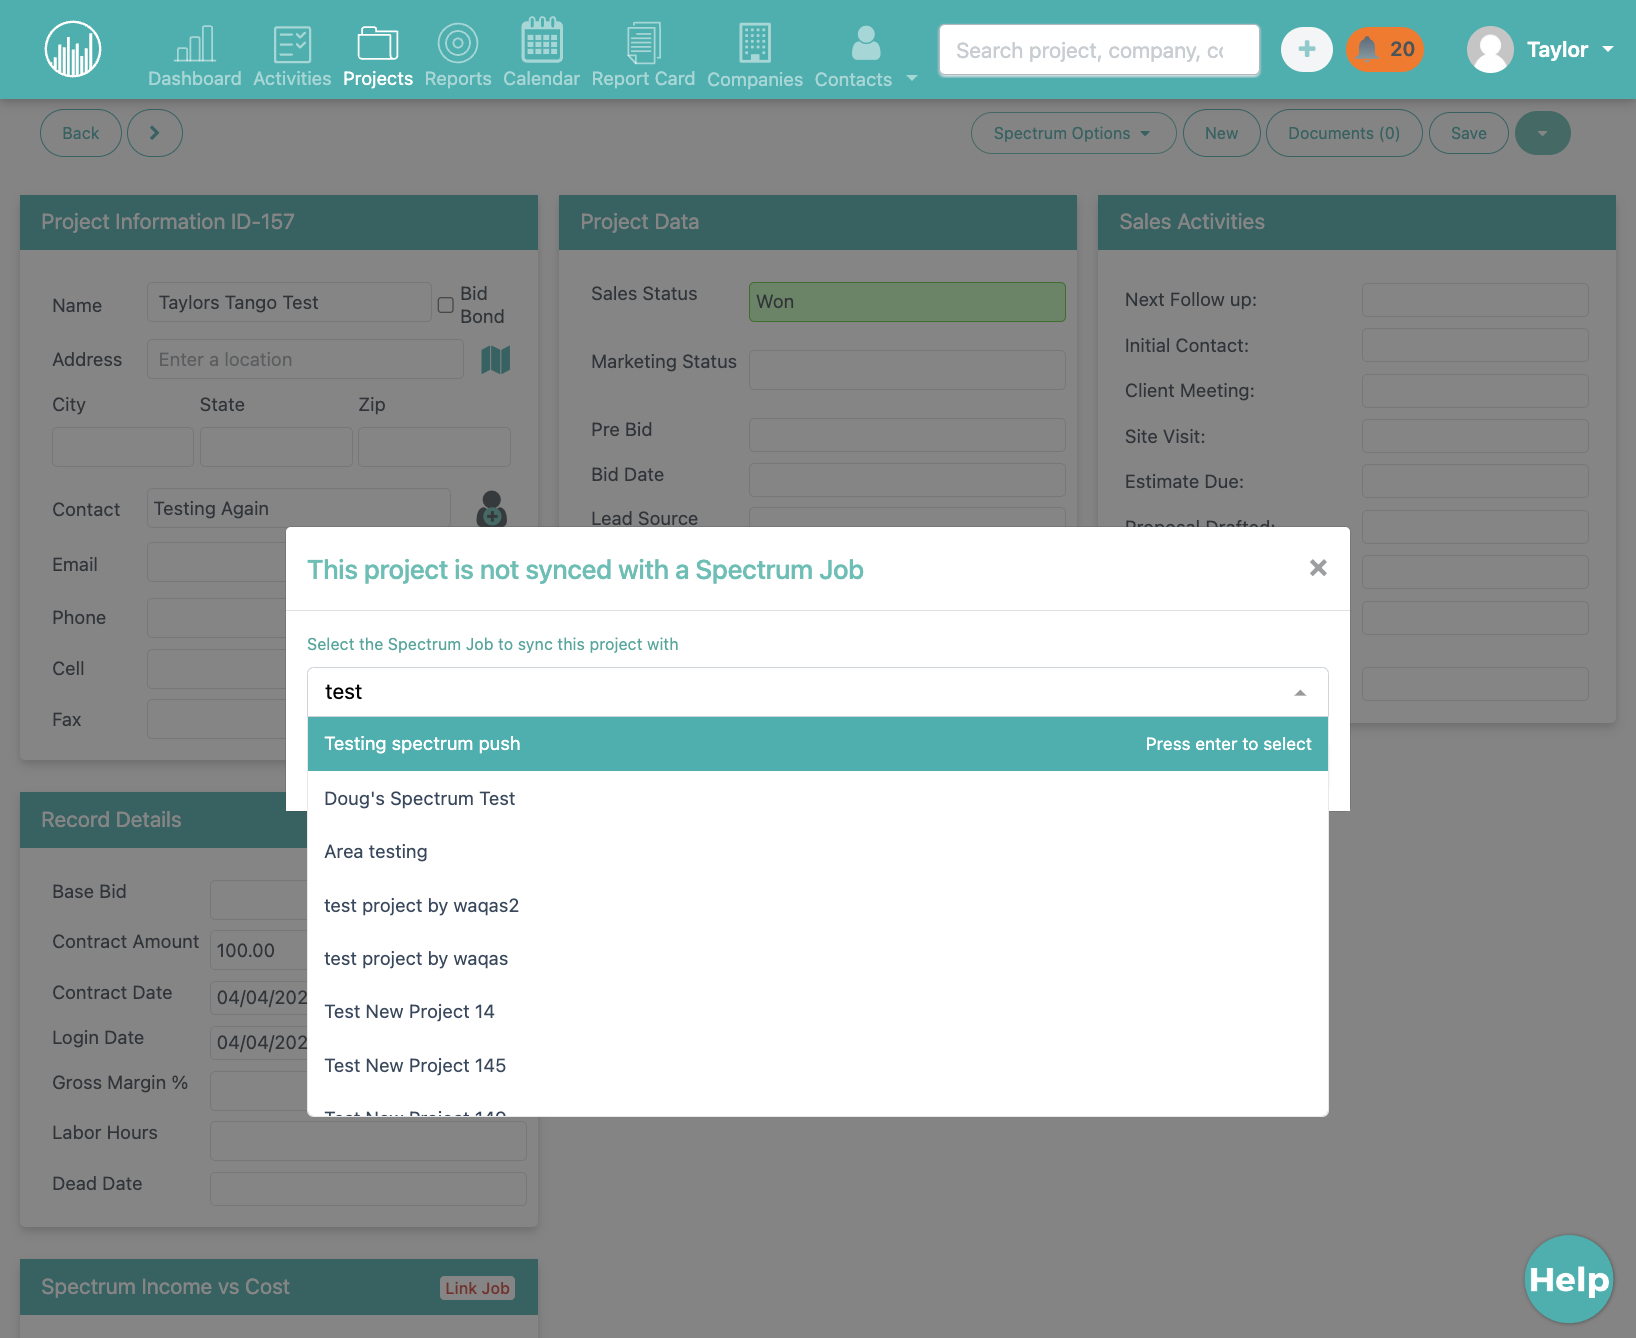Choose Doug's Spectrum Test option
1636x1338 pixels.
818,798
